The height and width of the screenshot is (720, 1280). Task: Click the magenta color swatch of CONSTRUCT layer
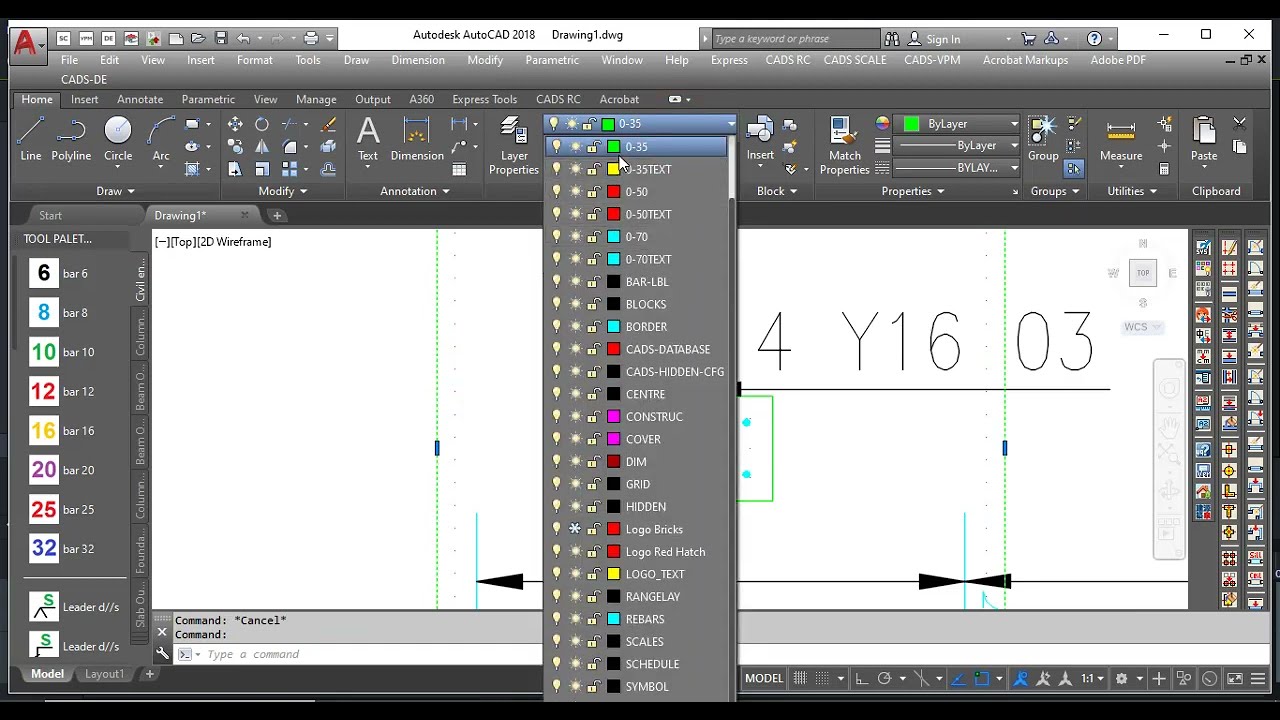click(x=614, y=417)
